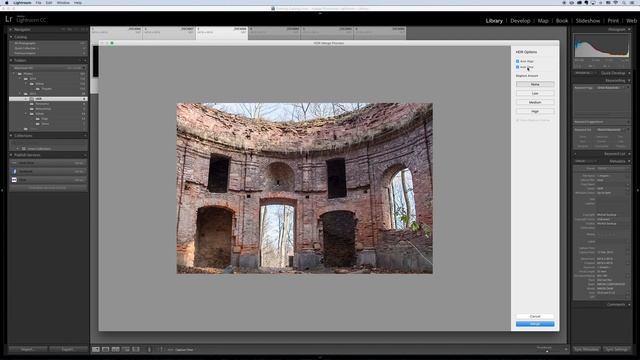
Task: Collapse the Metadata panel
Action: tap(629, 161)
